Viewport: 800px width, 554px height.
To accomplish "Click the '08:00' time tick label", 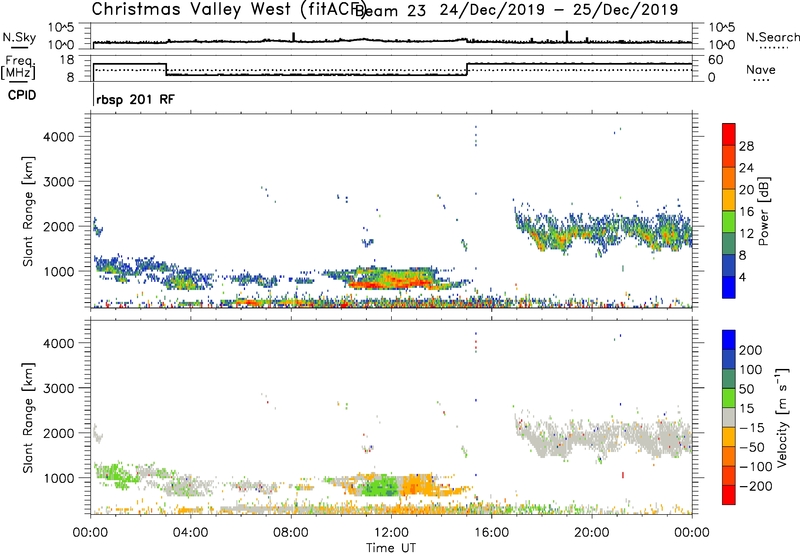I will click(291, 533).
